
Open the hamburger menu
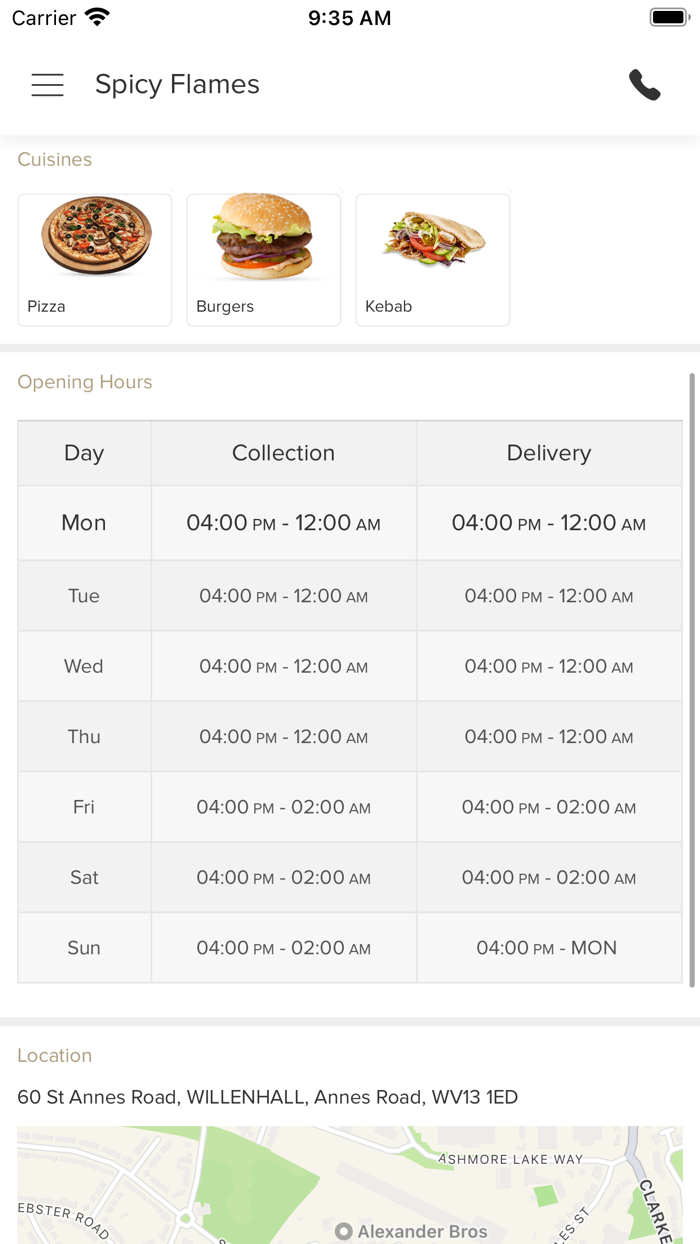coord(47,85)
